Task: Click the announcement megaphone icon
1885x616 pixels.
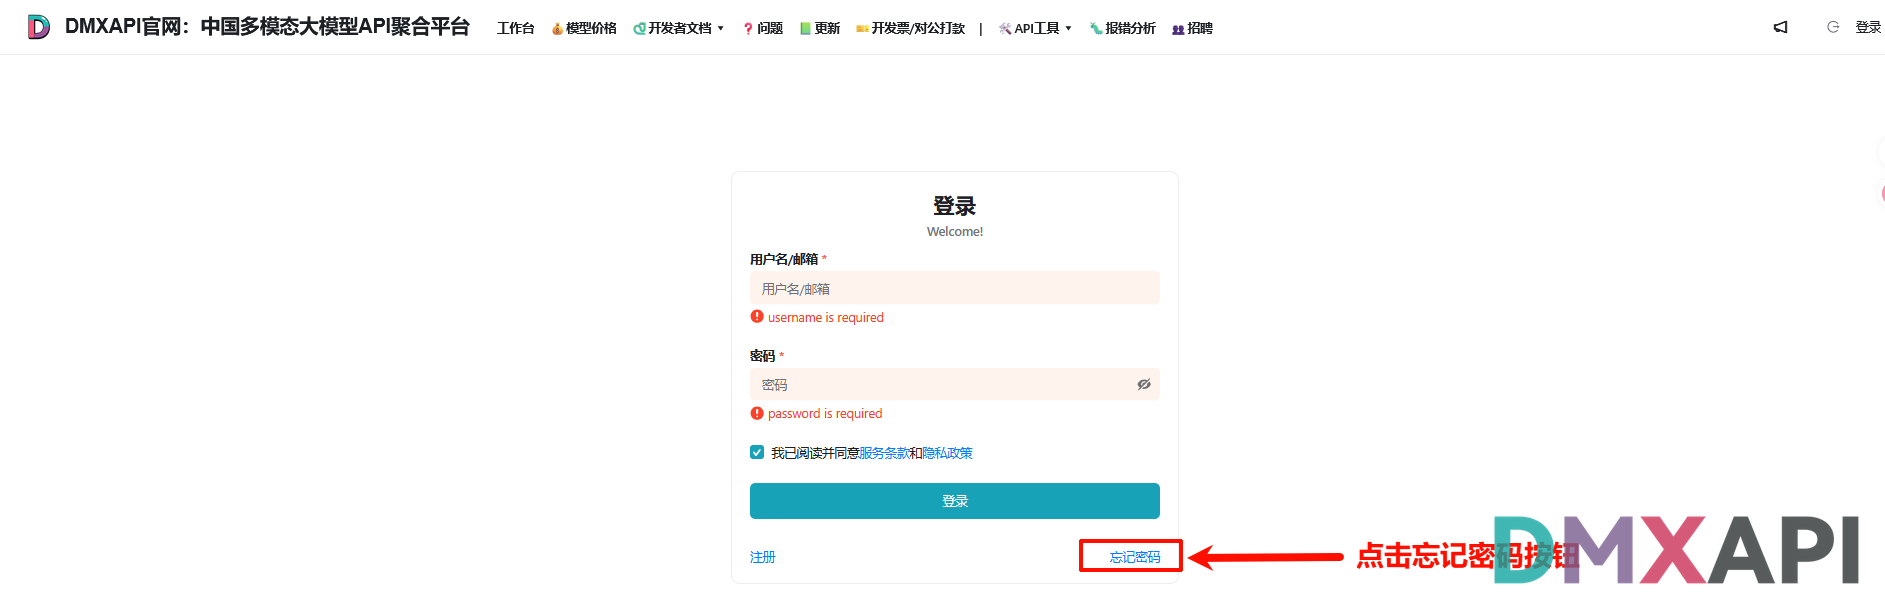Action: tap(1780, 27)
